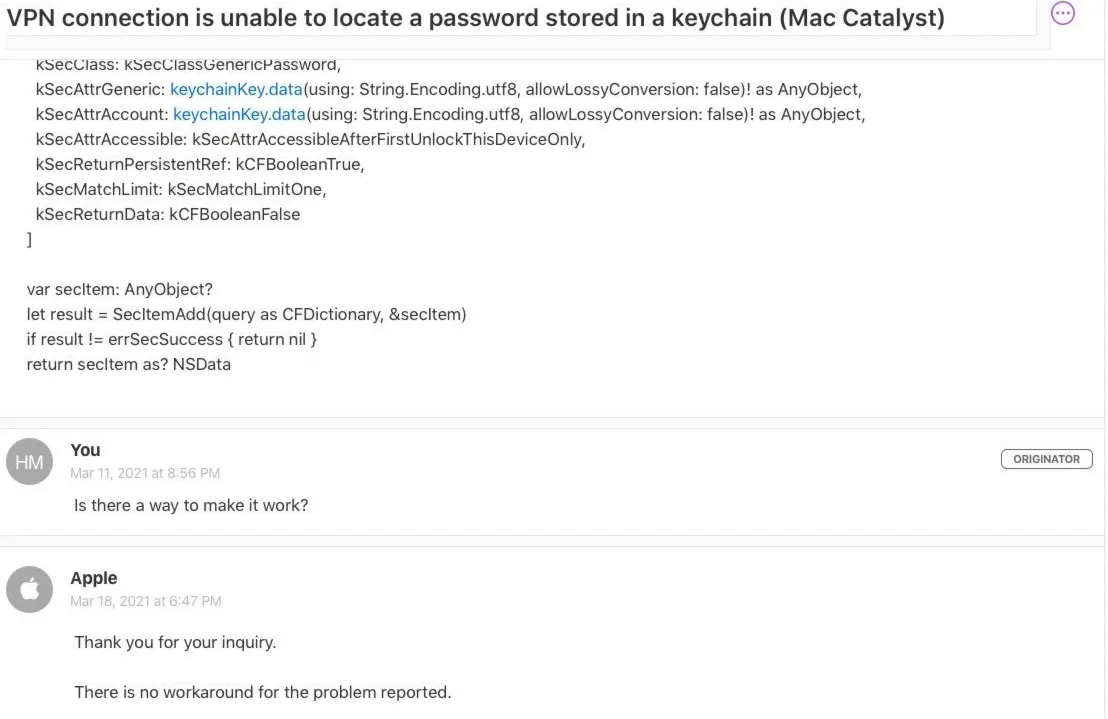Click the "Is there a way to make it work?" message
This screenshot has width=1108, height=719.
coord(191,505)
